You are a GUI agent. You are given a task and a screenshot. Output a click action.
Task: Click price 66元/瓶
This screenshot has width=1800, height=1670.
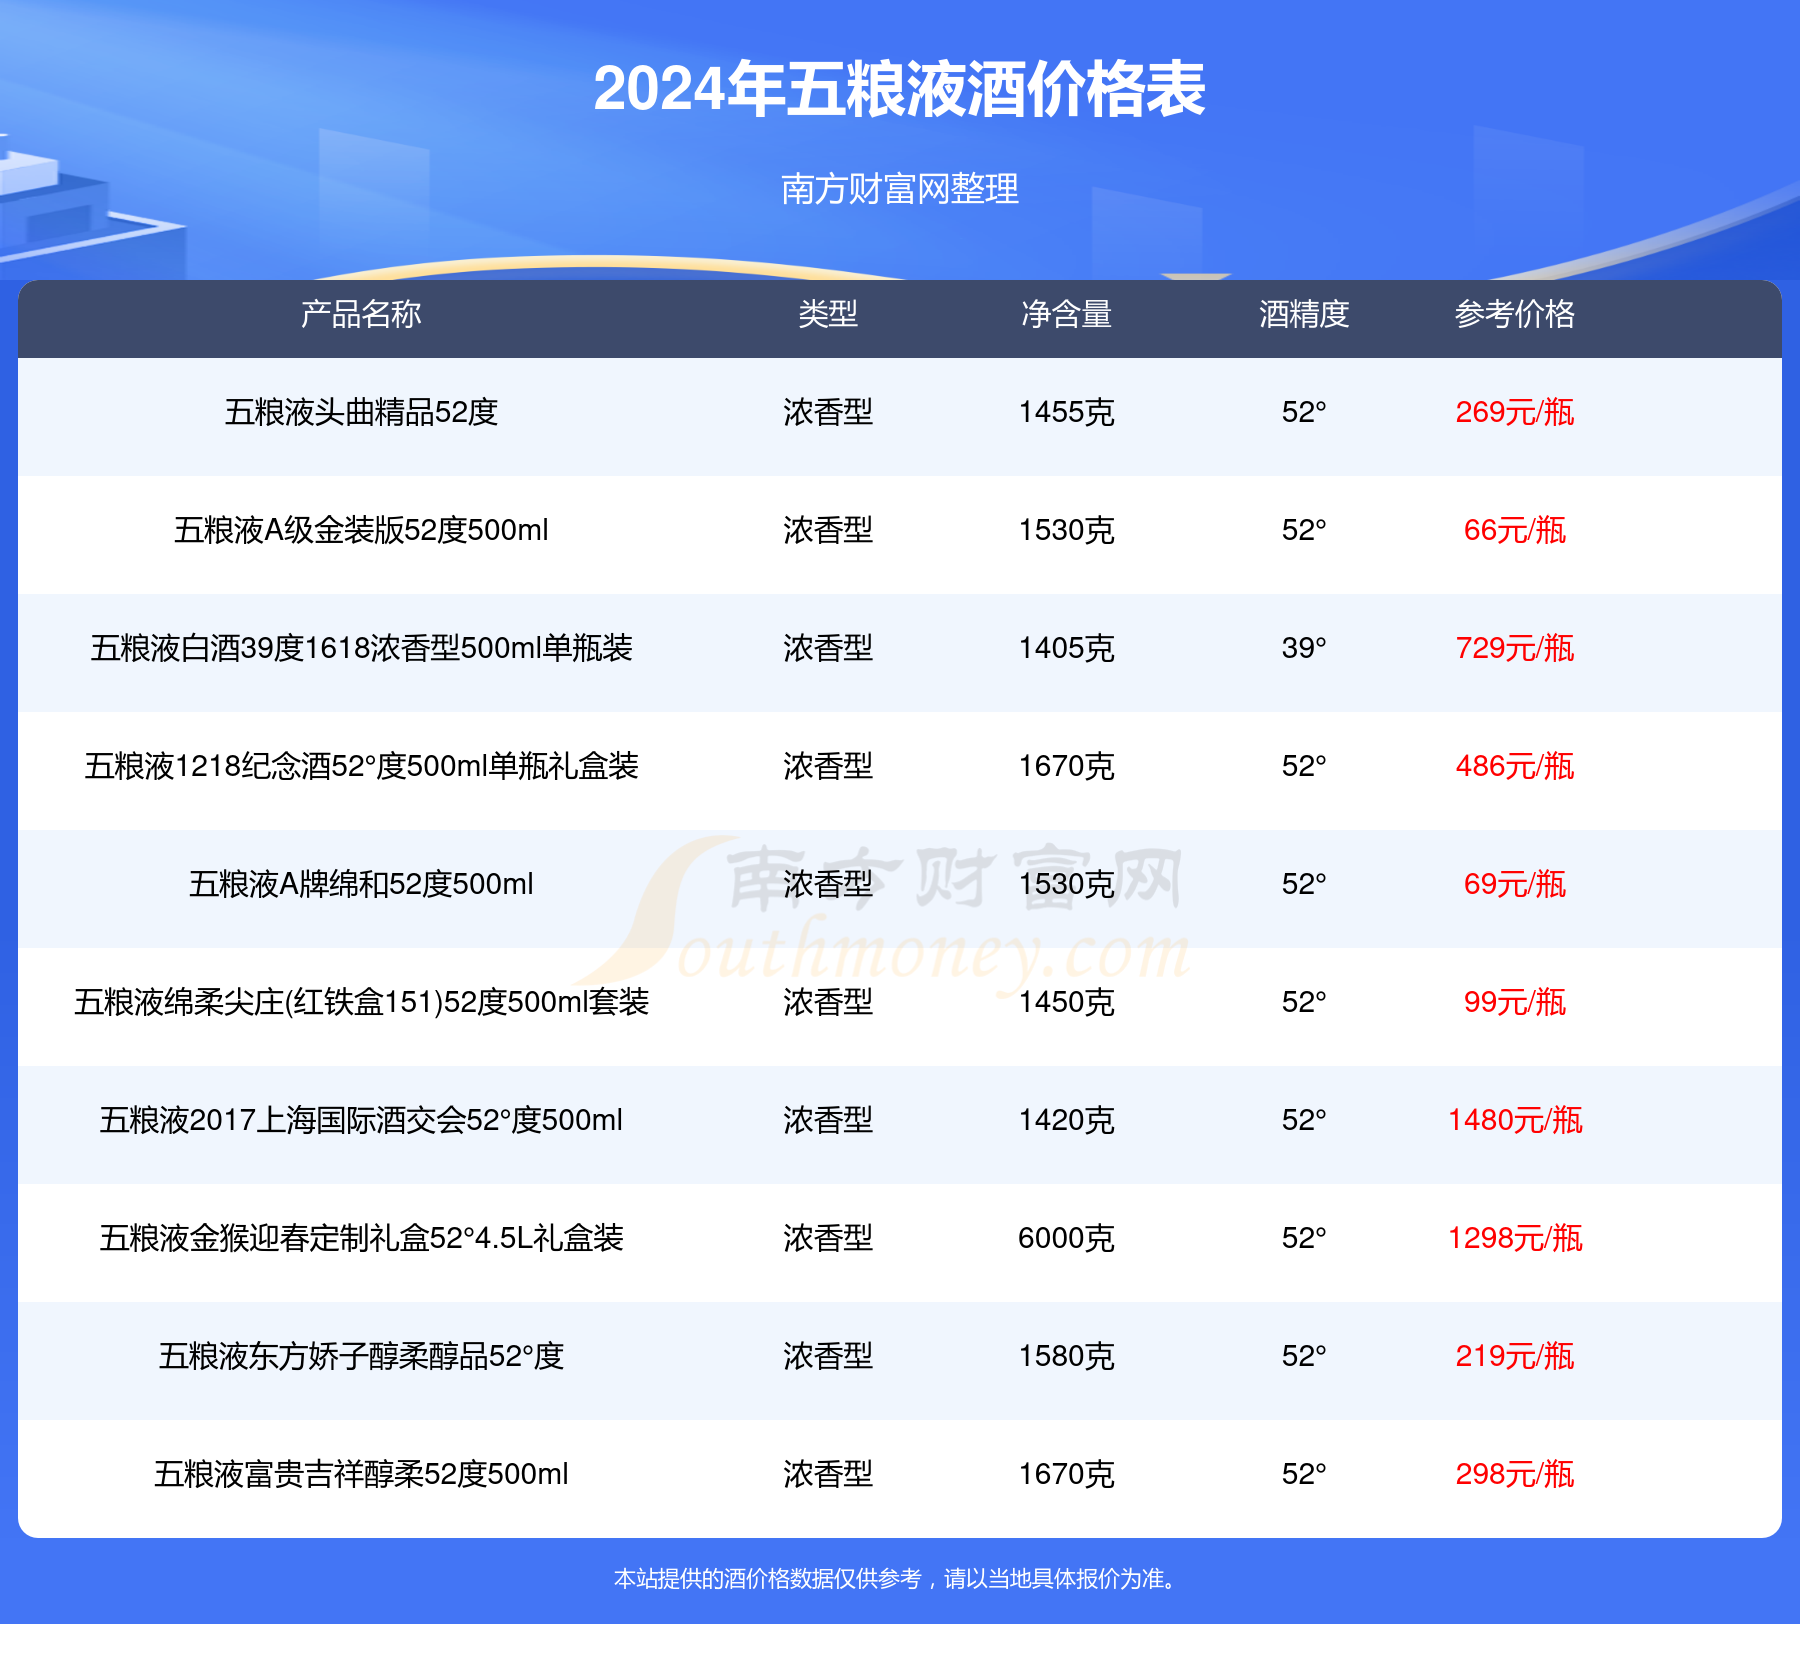(1515, 530)
